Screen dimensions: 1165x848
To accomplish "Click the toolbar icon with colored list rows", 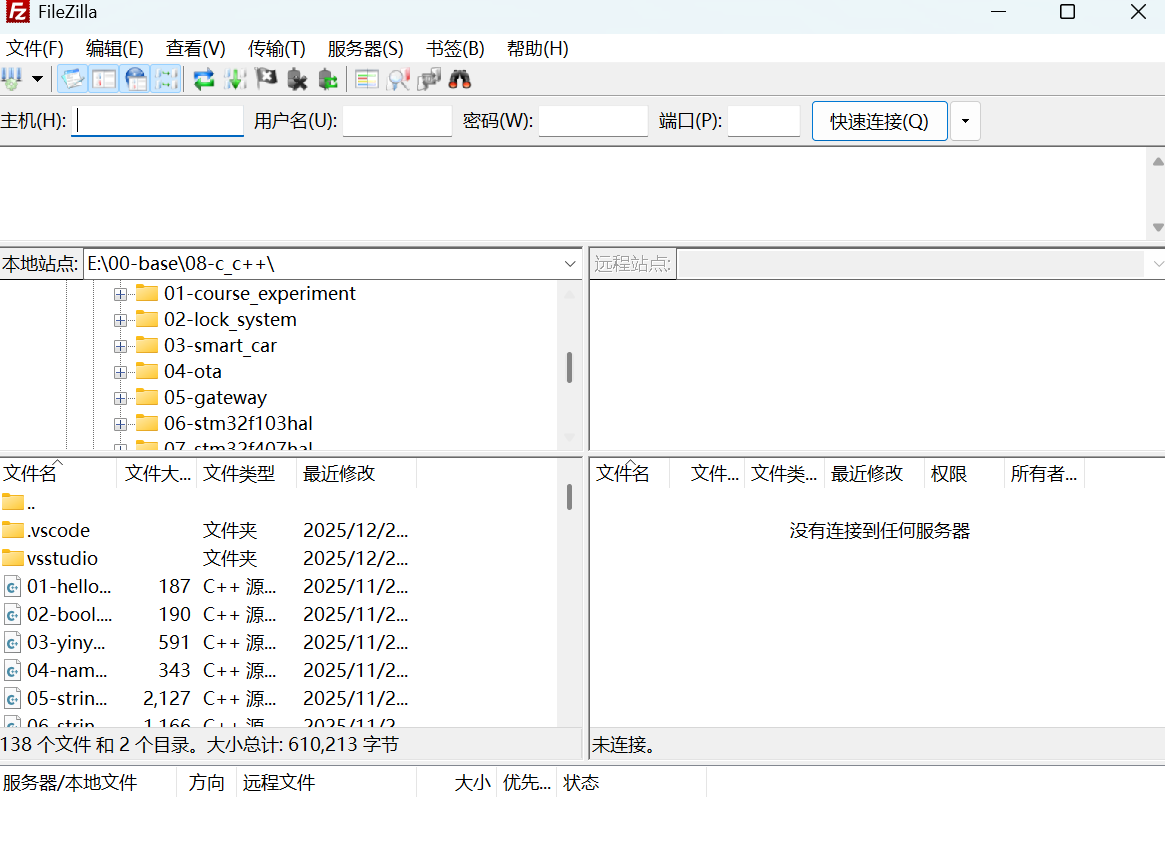I will [x=366, y=79].
